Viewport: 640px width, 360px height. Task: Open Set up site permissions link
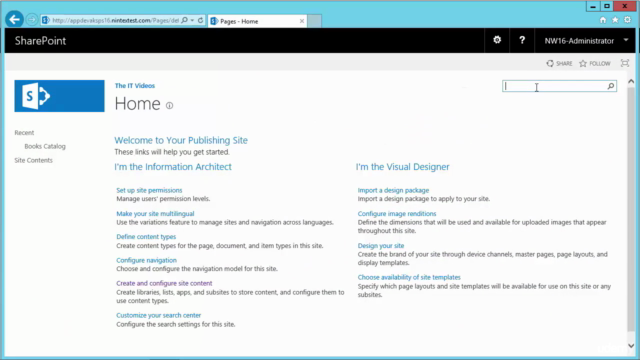(149, 190)
